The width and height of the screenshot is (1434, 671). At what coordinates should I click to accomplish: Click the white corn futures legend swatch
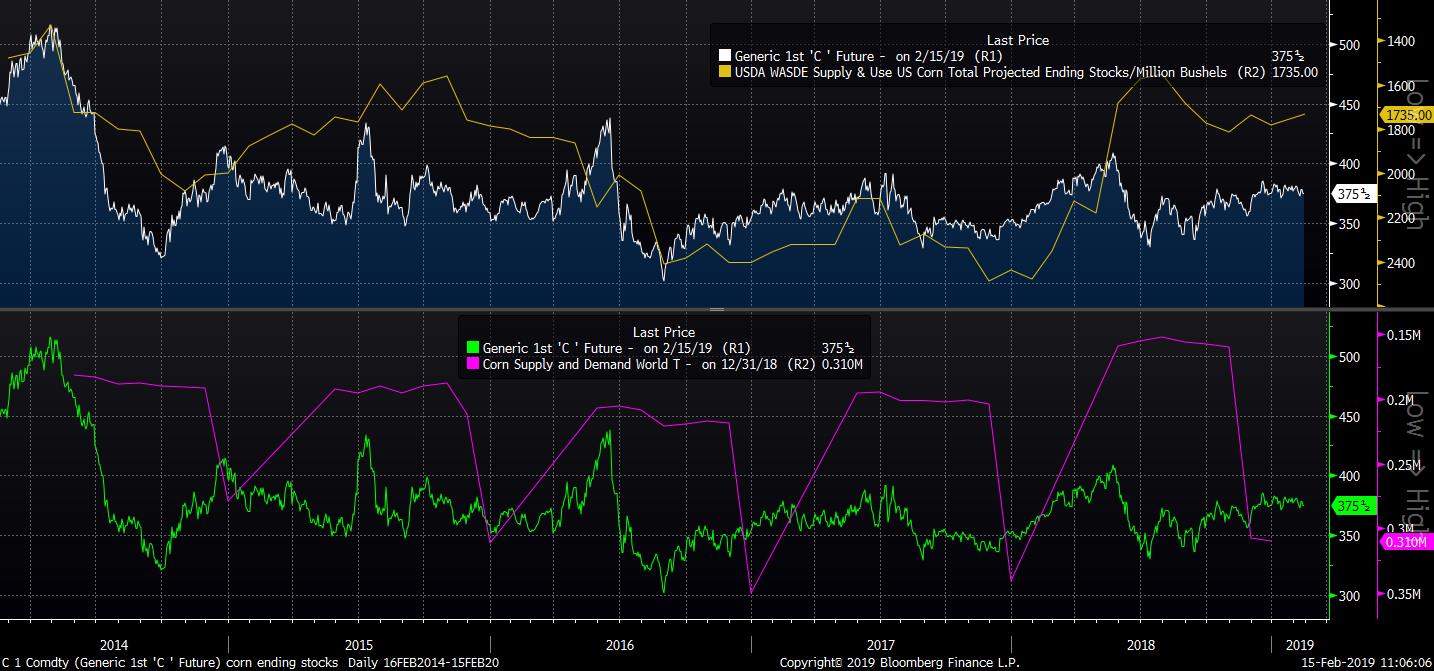[725, 56]
